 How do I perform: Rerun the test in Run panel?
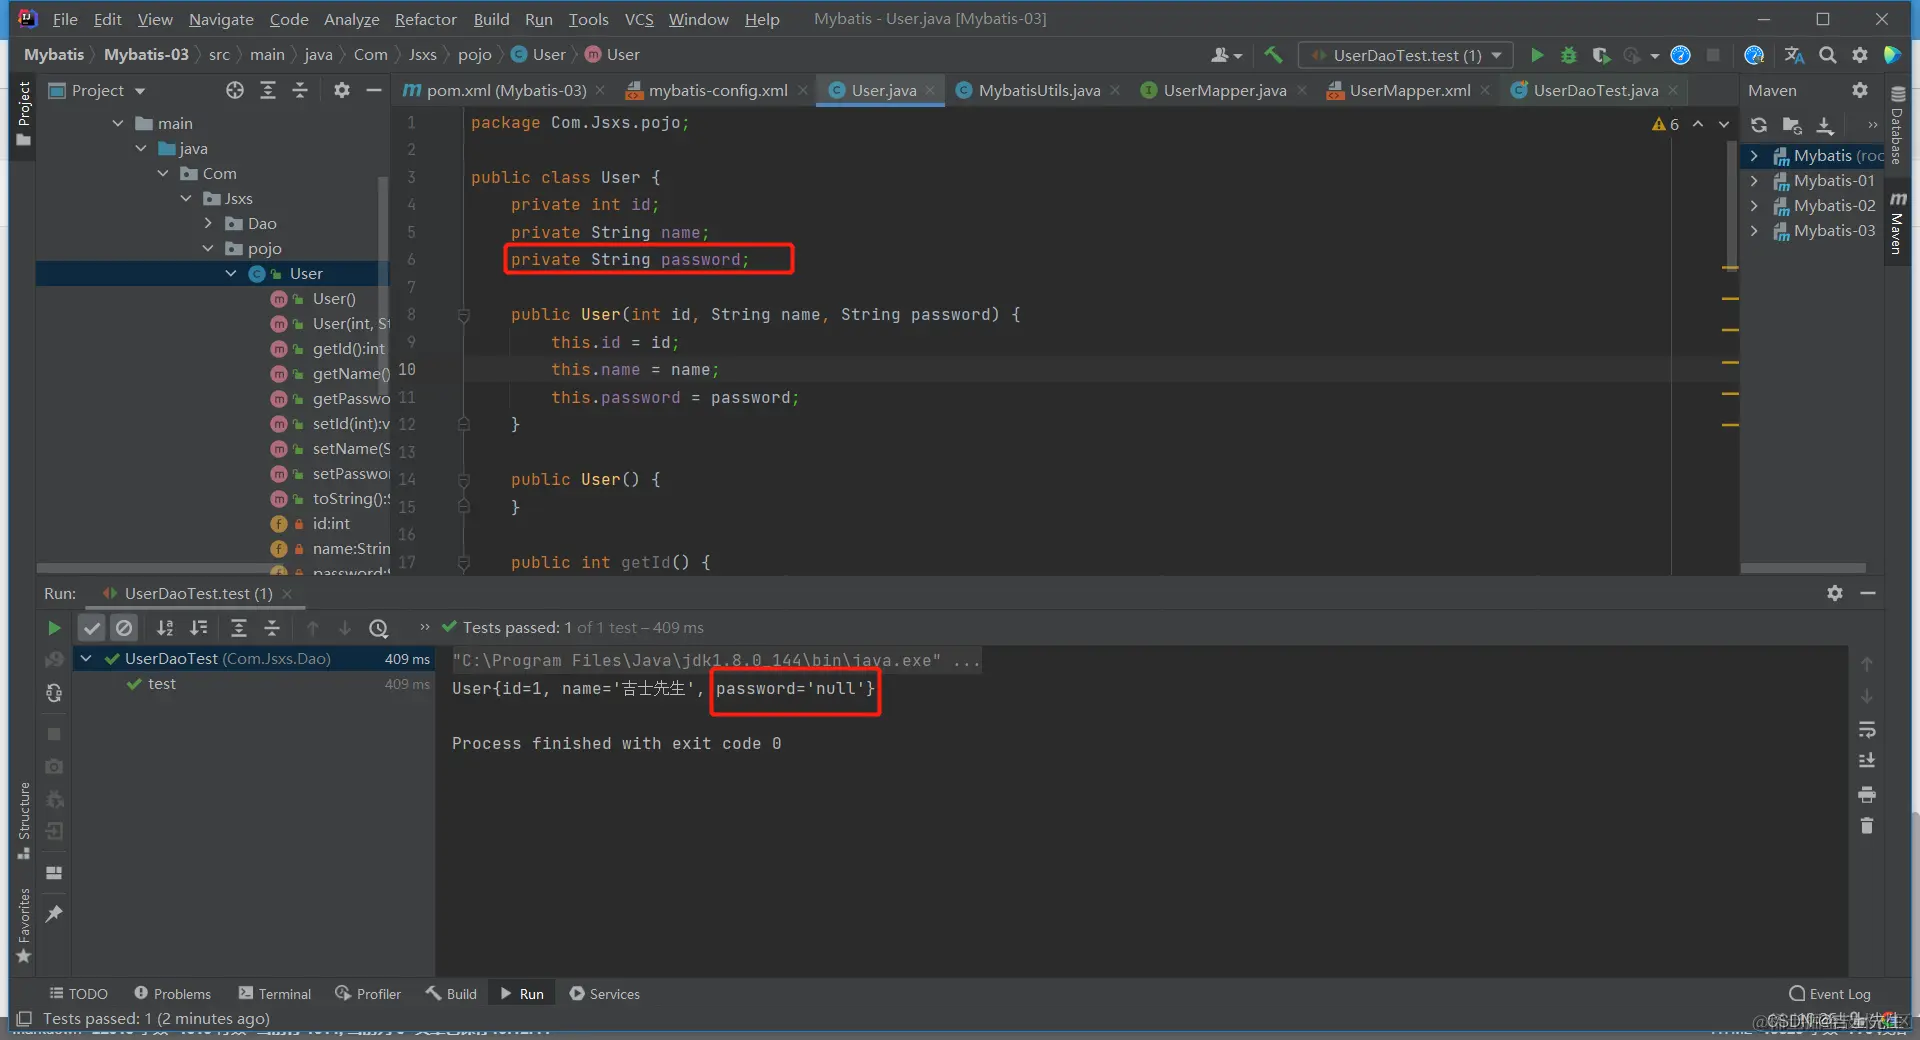coord(54,628)
